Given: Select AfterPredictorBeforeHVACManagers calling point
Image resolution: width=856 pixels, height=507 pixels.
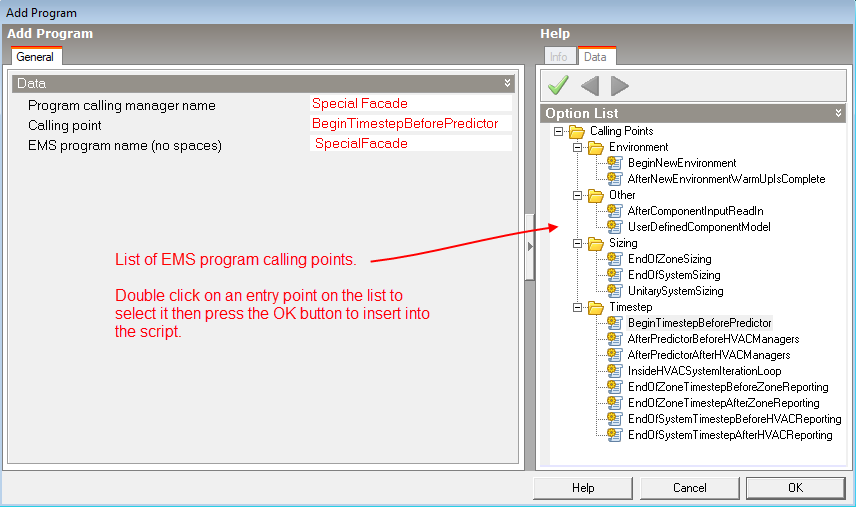Looking at the screenshot, I should click(x=713, y=339).
